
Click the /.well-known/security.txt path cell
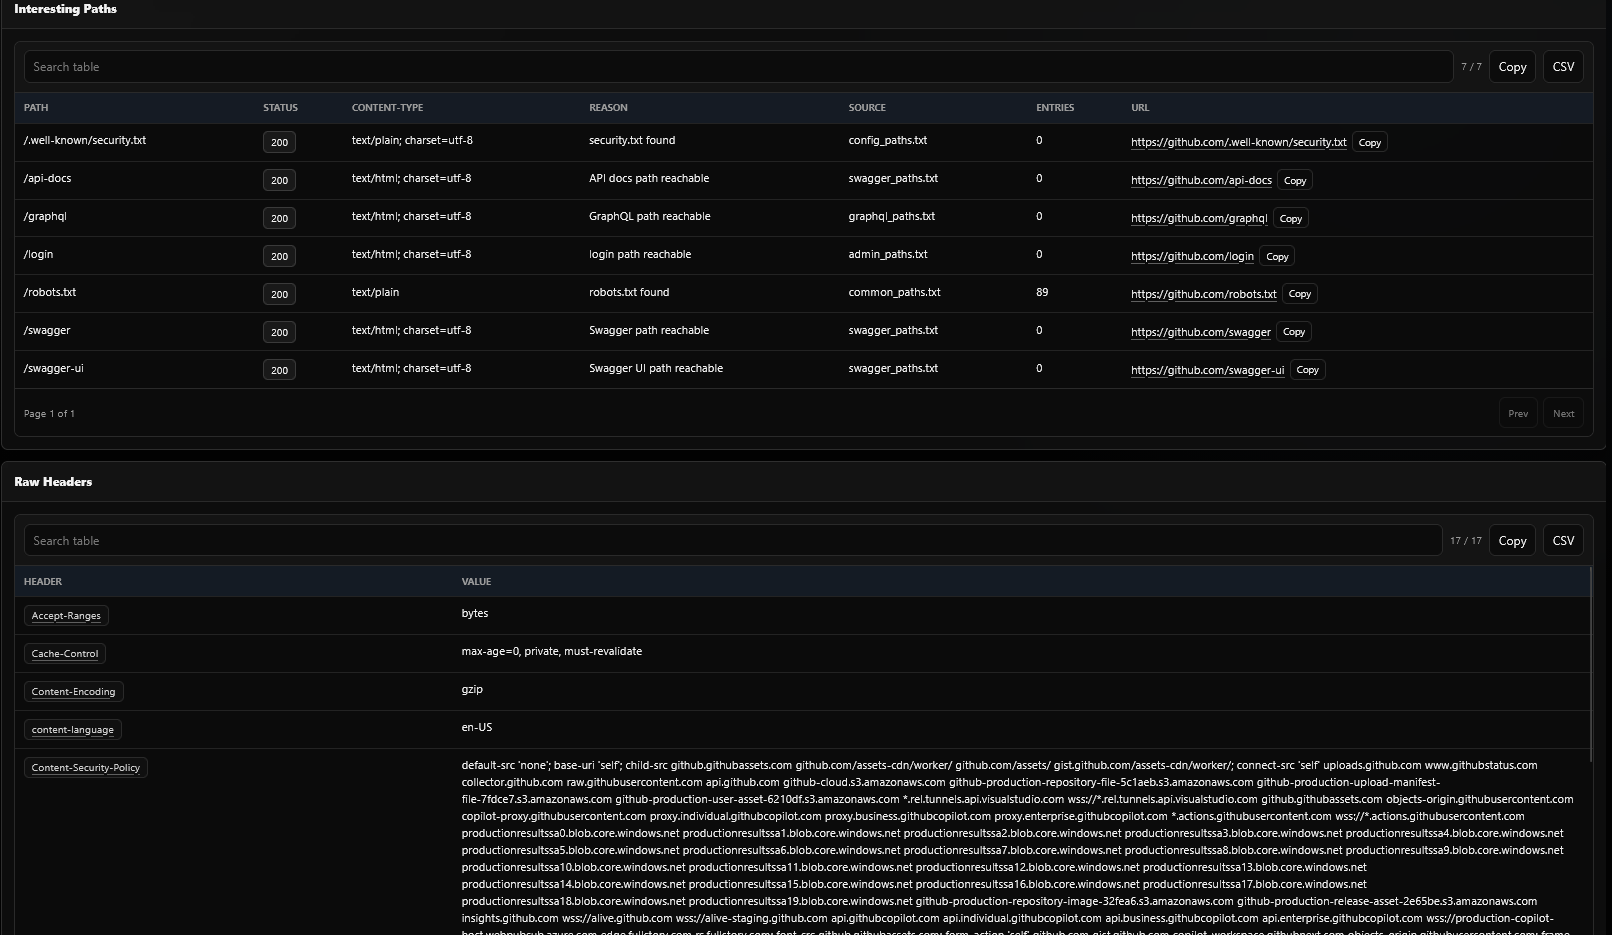pos(85,141)
